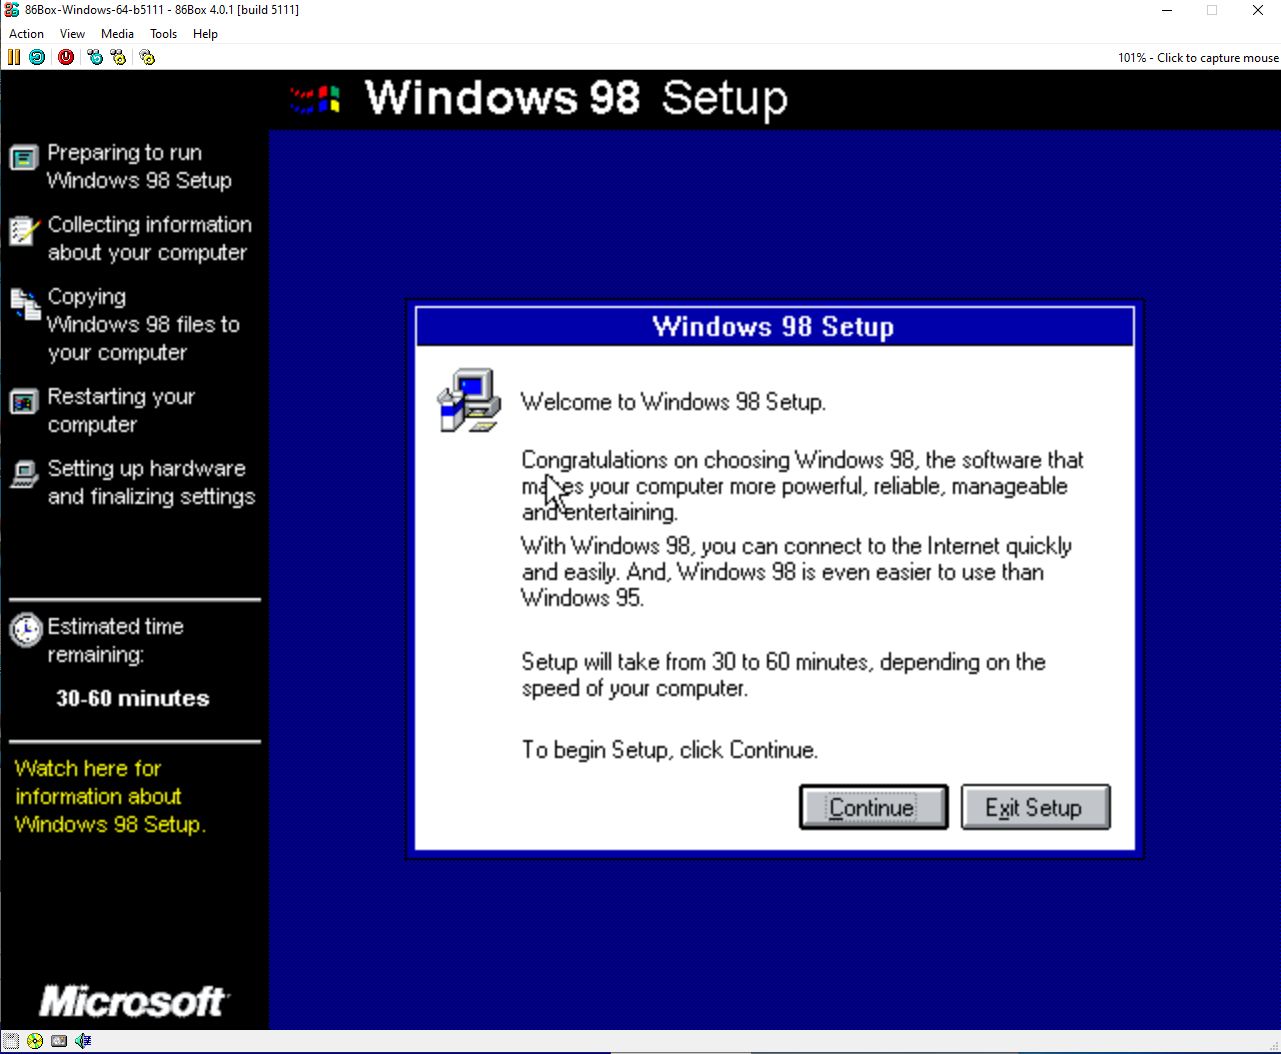
Task: Click the setup computer icon in the dialog
Action: coord(469,400)
